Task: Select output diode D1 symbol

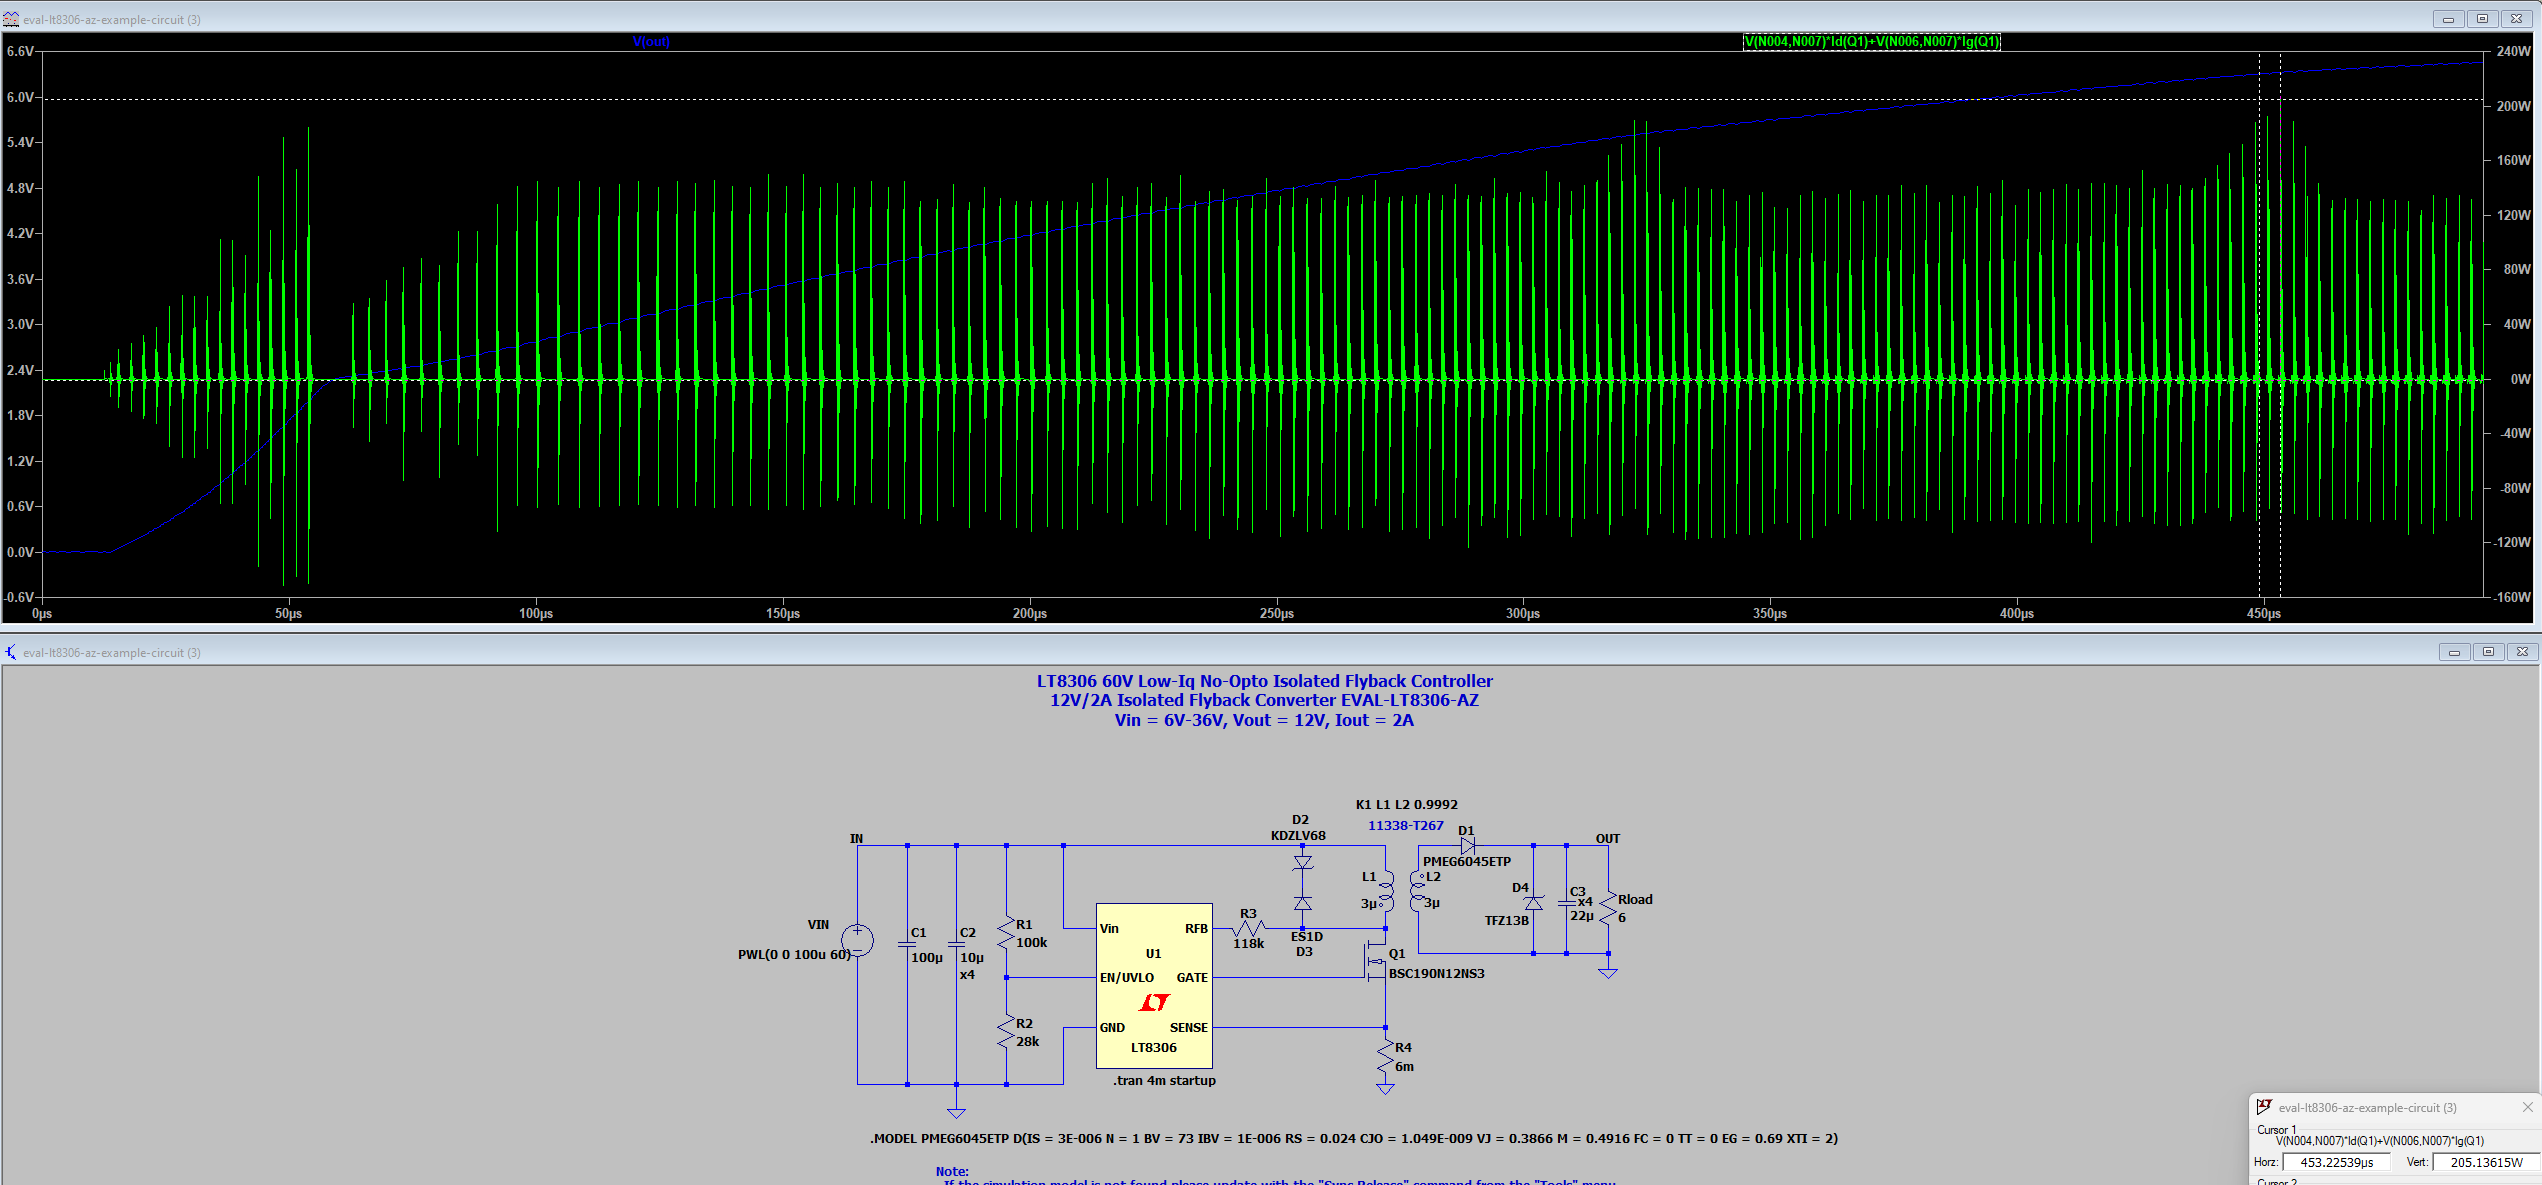Action: pos(1467,846)
